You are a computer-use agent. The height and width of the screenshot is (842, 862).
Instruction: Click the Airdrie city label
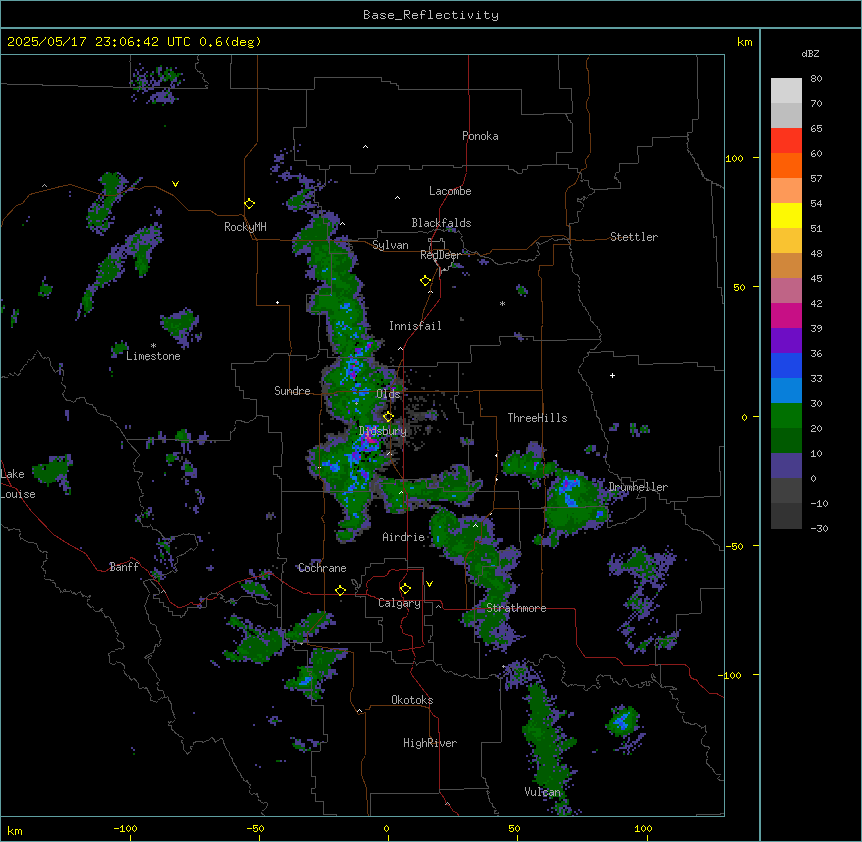404,537
